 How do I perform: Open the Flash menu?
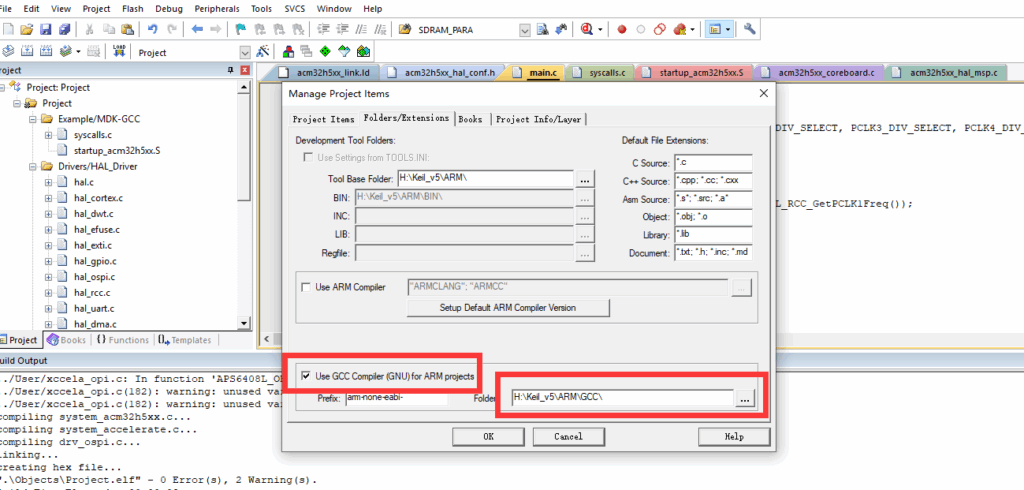pyautogui.click(x=133, y=9)
